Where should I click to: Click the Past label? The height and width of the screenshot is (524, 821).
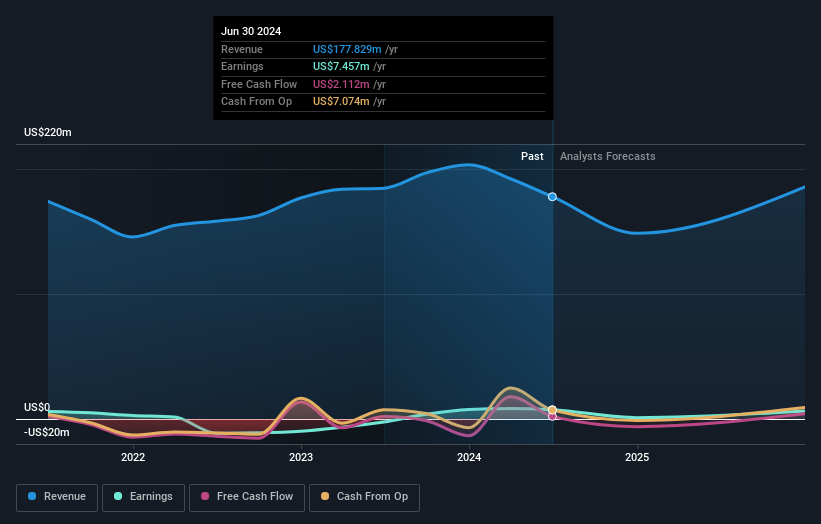pos(532,156)
